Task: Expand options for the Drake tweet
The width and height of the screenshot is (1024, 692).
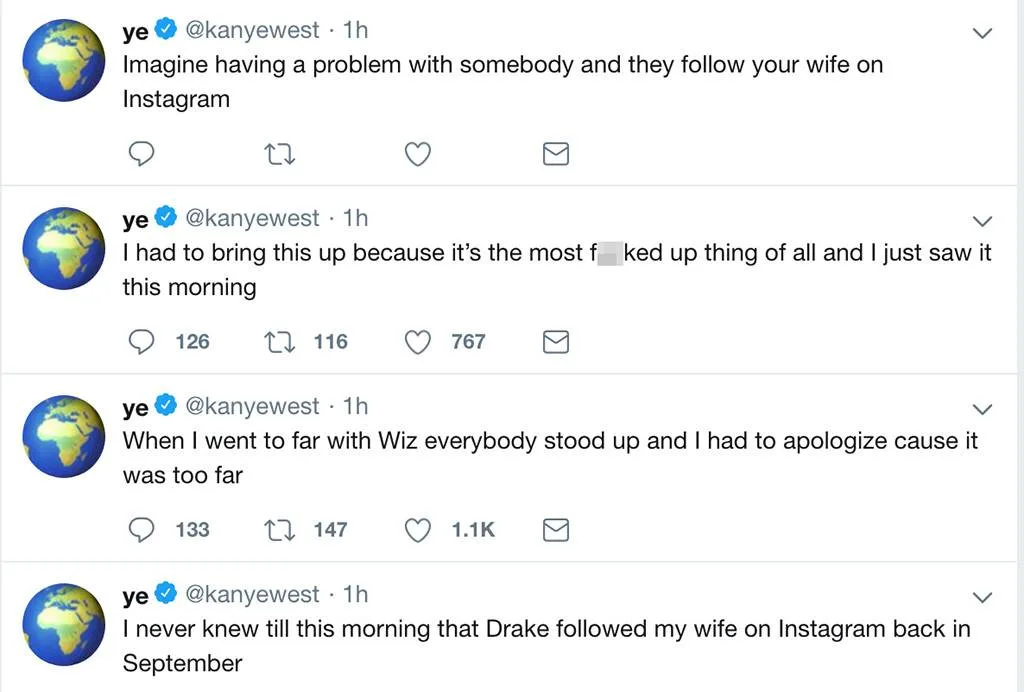Action: [982, 597]
